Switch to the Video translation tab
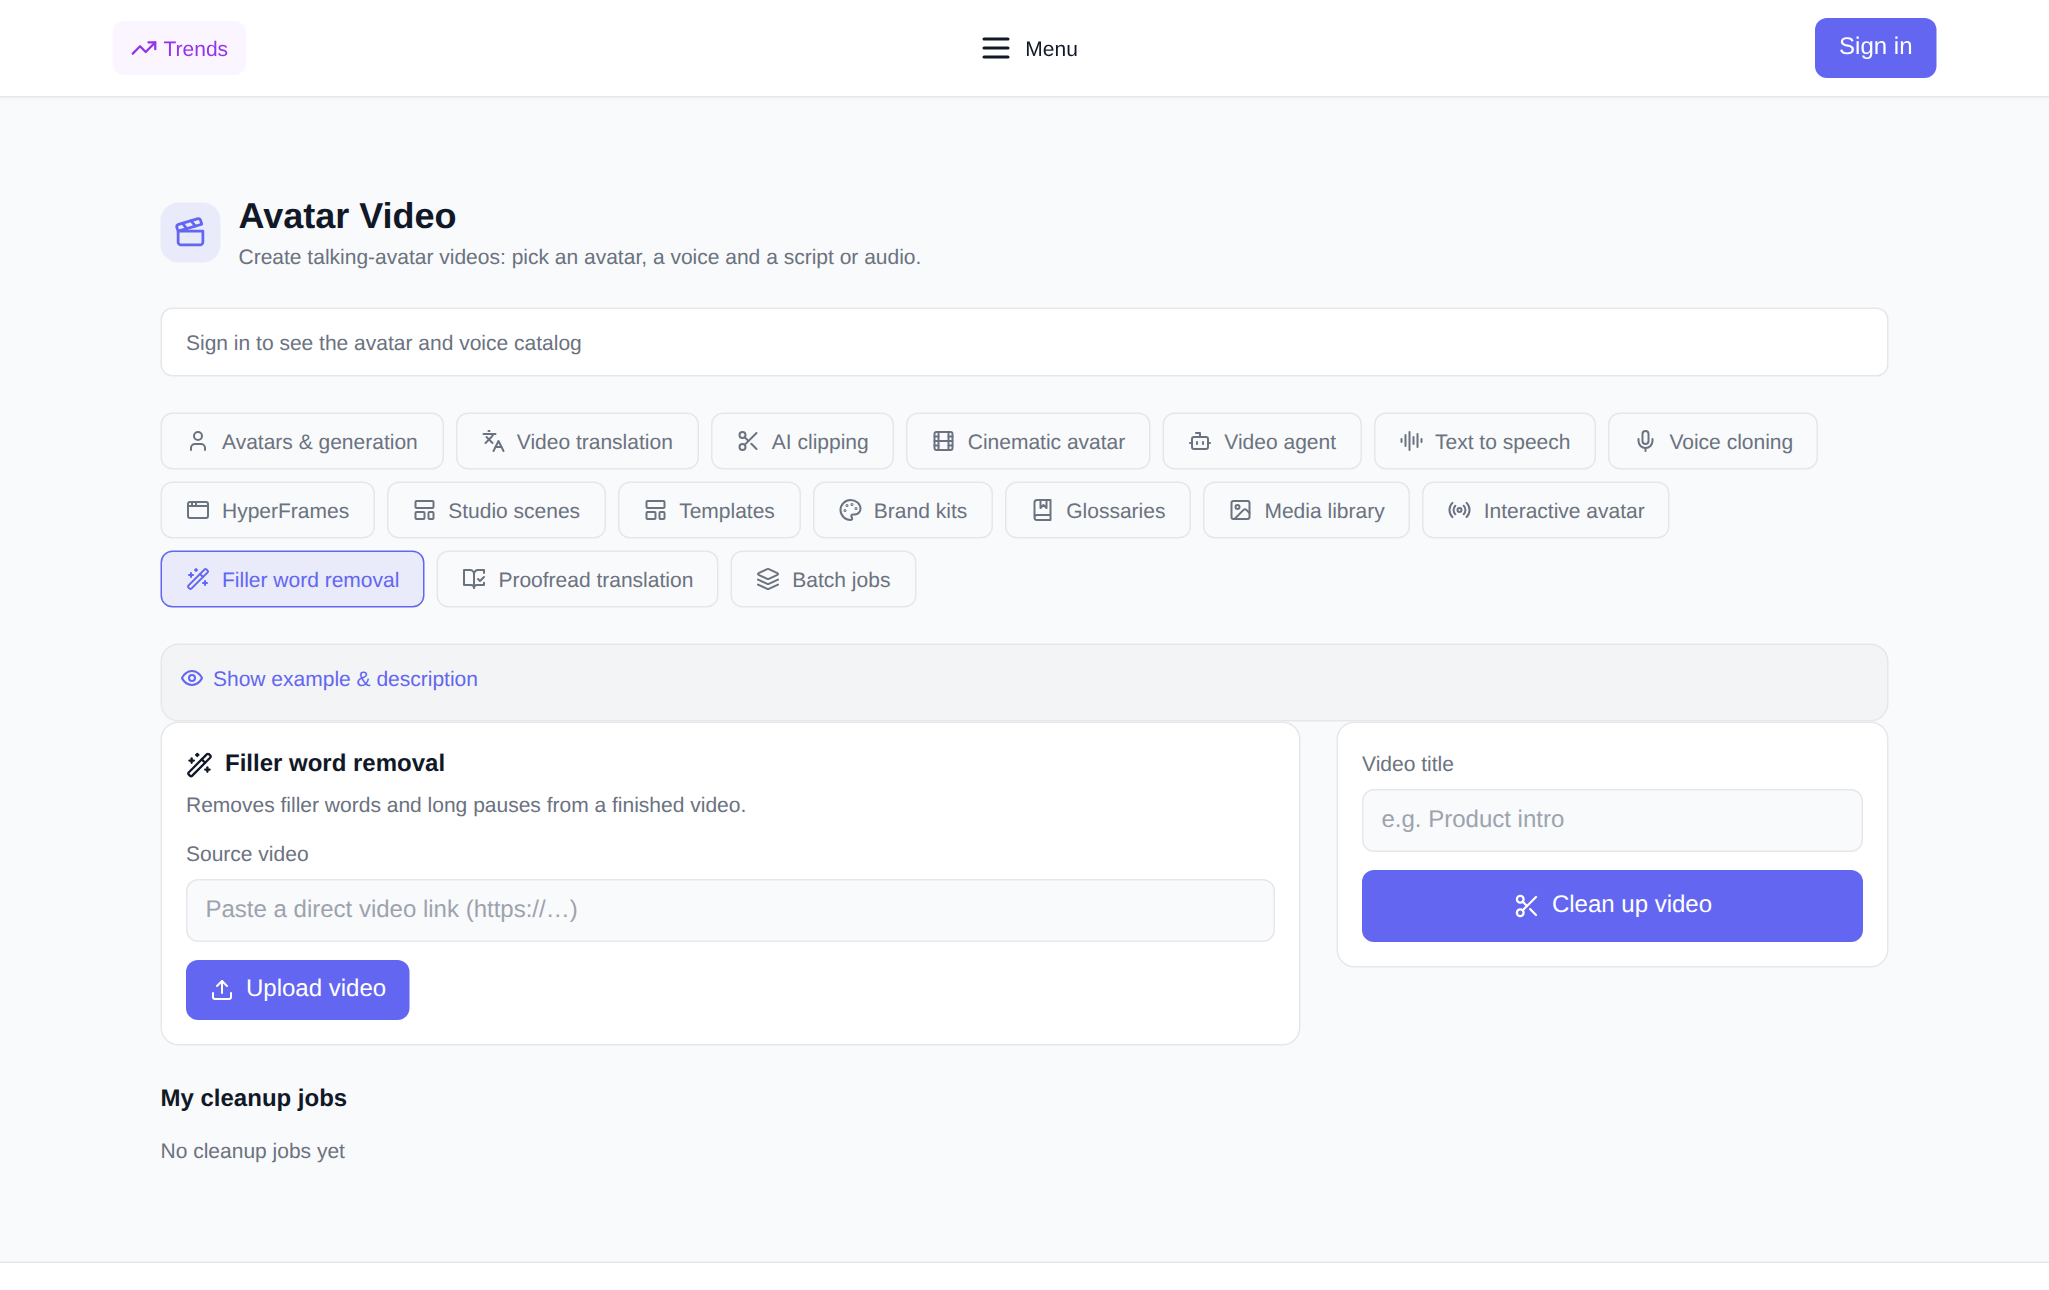Screen dimensions: 2049x1290 tap(577, 441)
